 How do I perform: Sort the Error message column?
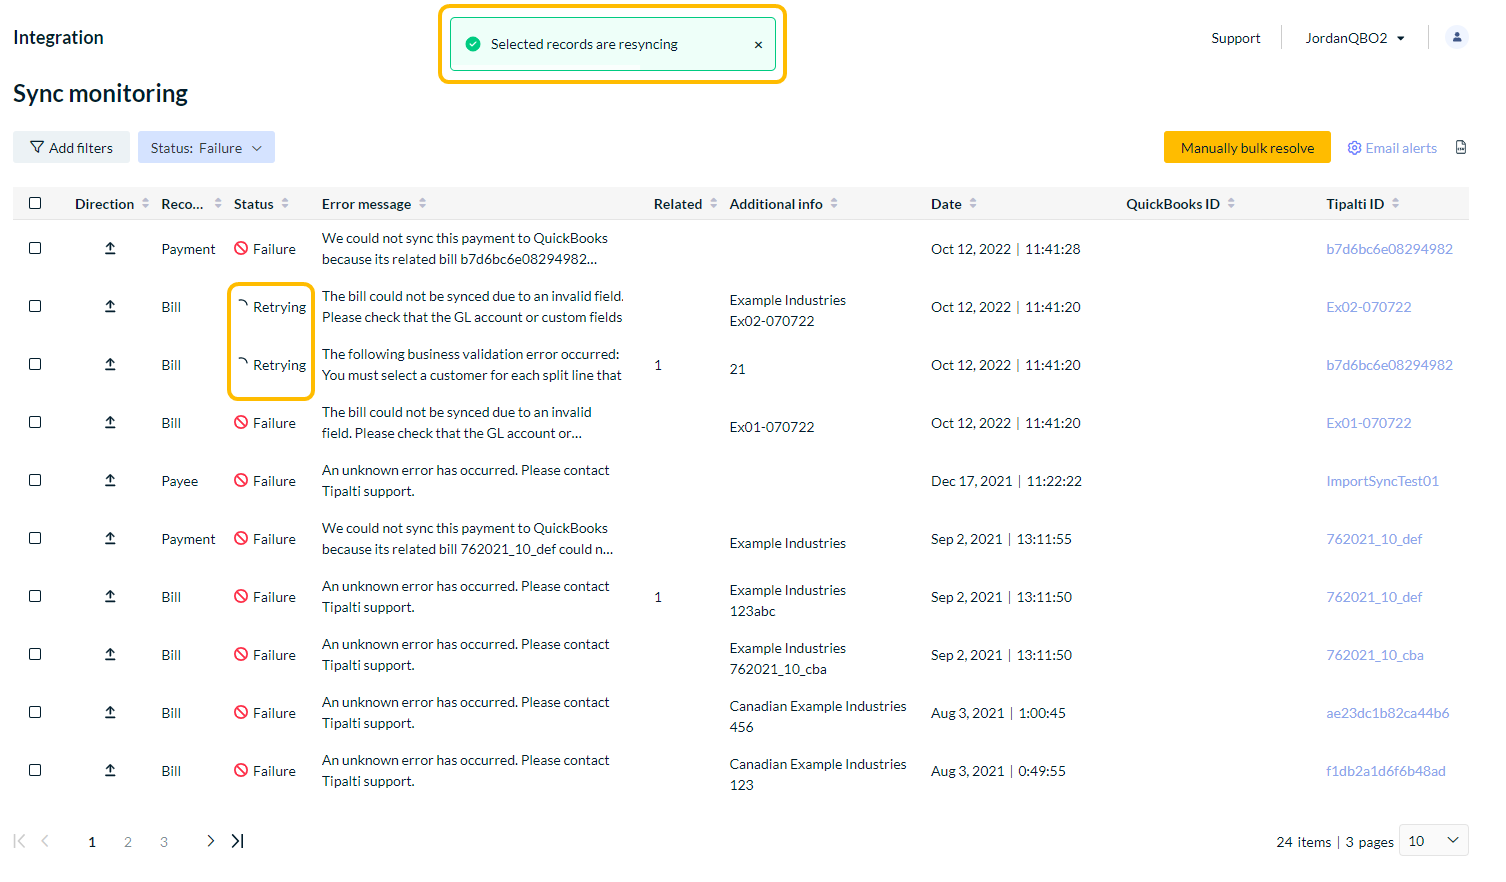[x=423, y=204]
